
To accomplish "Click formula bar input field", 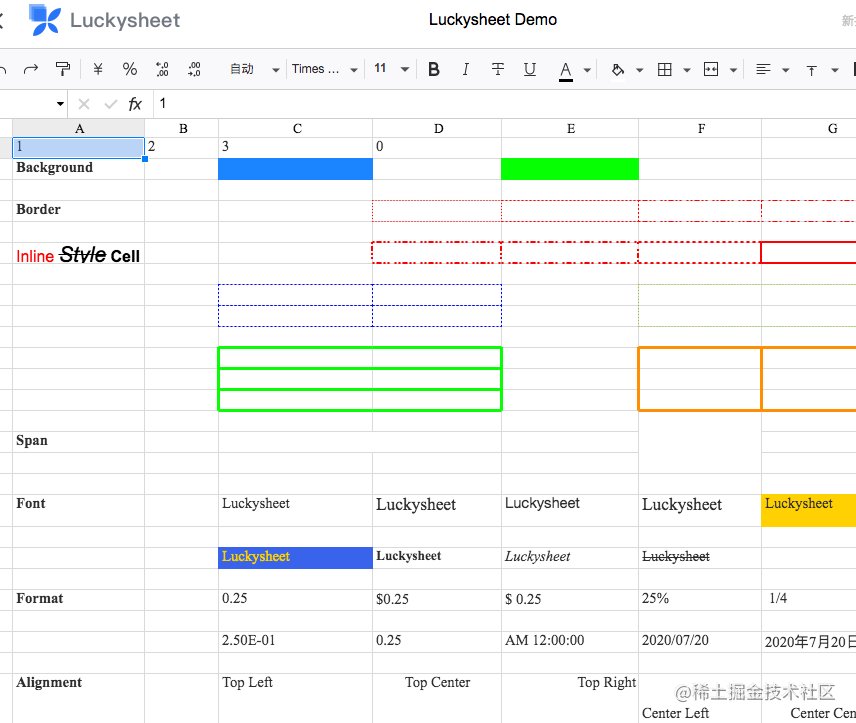I will click(505, 104).
